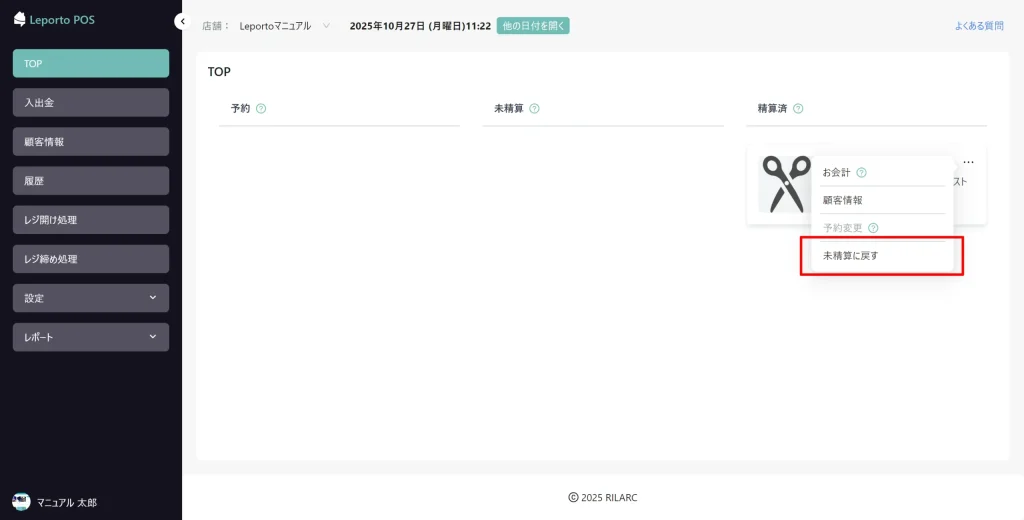This screenshot has height=520, width=1024.
Task: Click the help icon beside お会計
Action: (861, 172)
